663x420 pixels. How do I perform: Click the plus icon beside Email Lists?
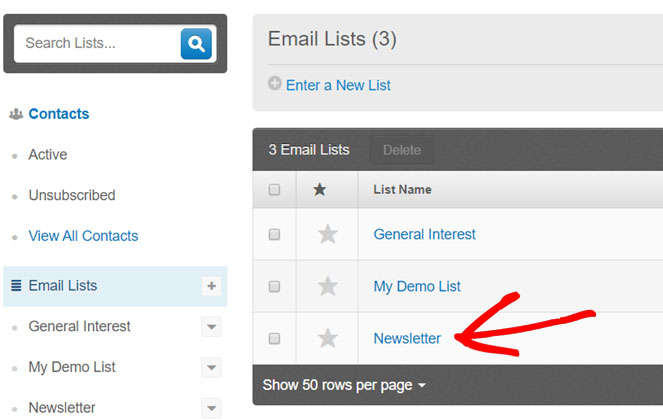pos(211,286)
